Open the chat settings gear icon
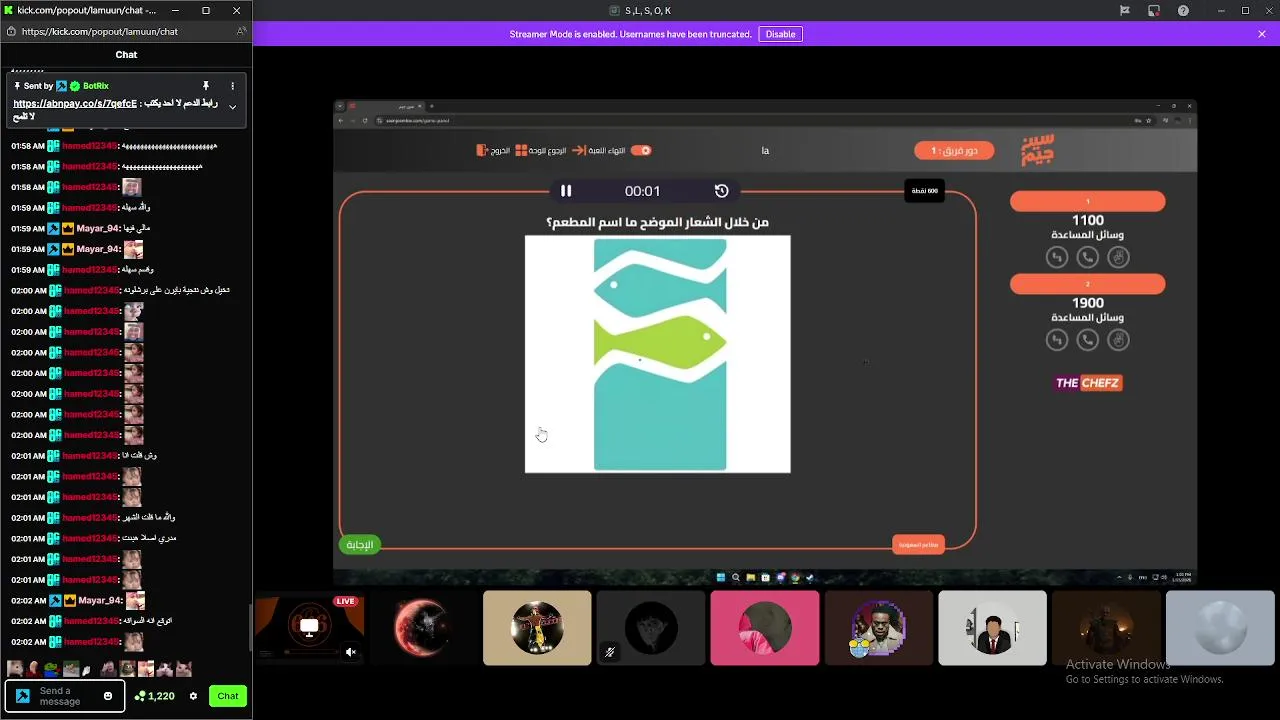 click(x=193, y=696)
